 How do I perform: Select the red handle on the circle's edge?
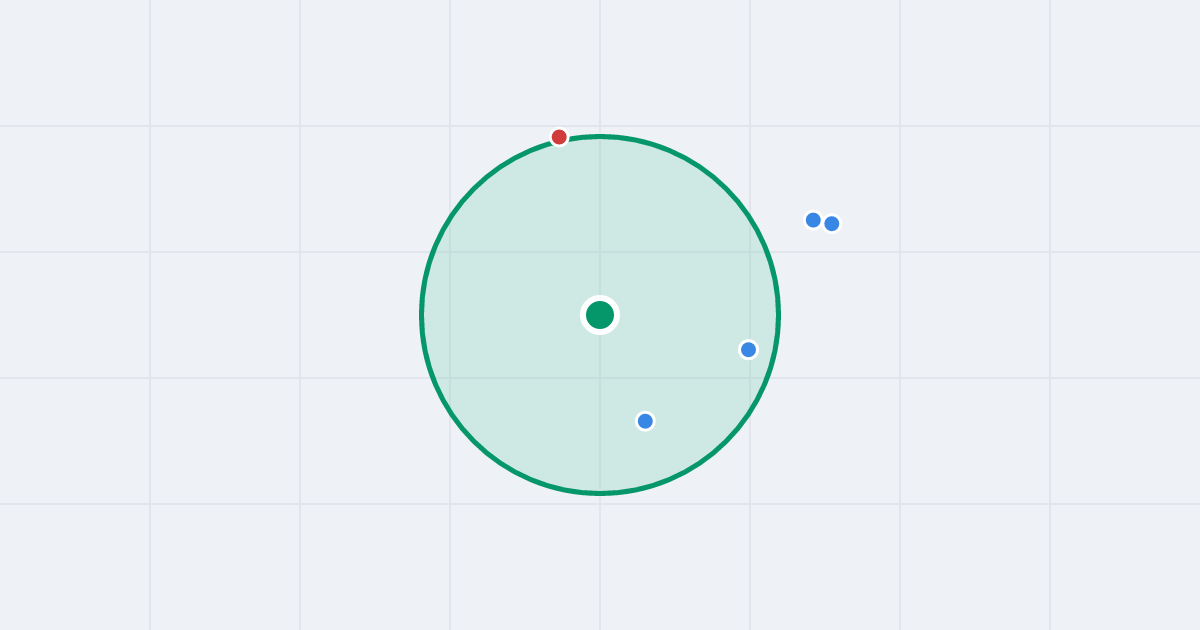click(x=559, y=137)
